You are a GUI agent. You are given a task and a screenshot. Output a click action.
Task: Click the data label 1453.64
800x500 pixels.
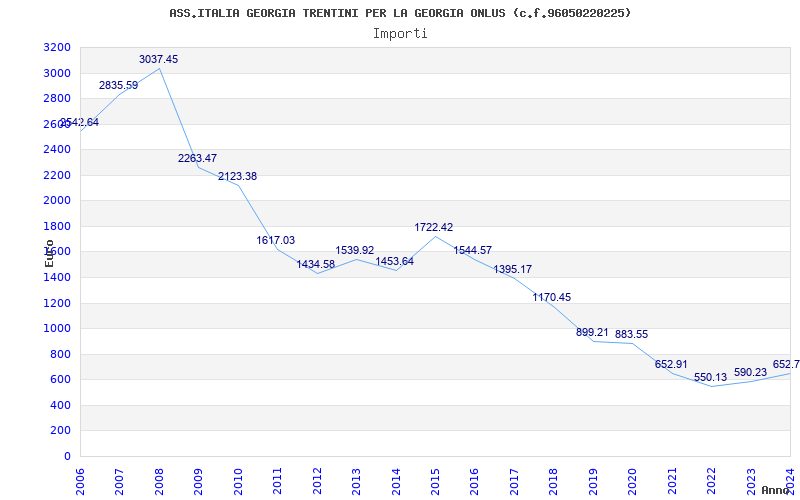point(394,262)
